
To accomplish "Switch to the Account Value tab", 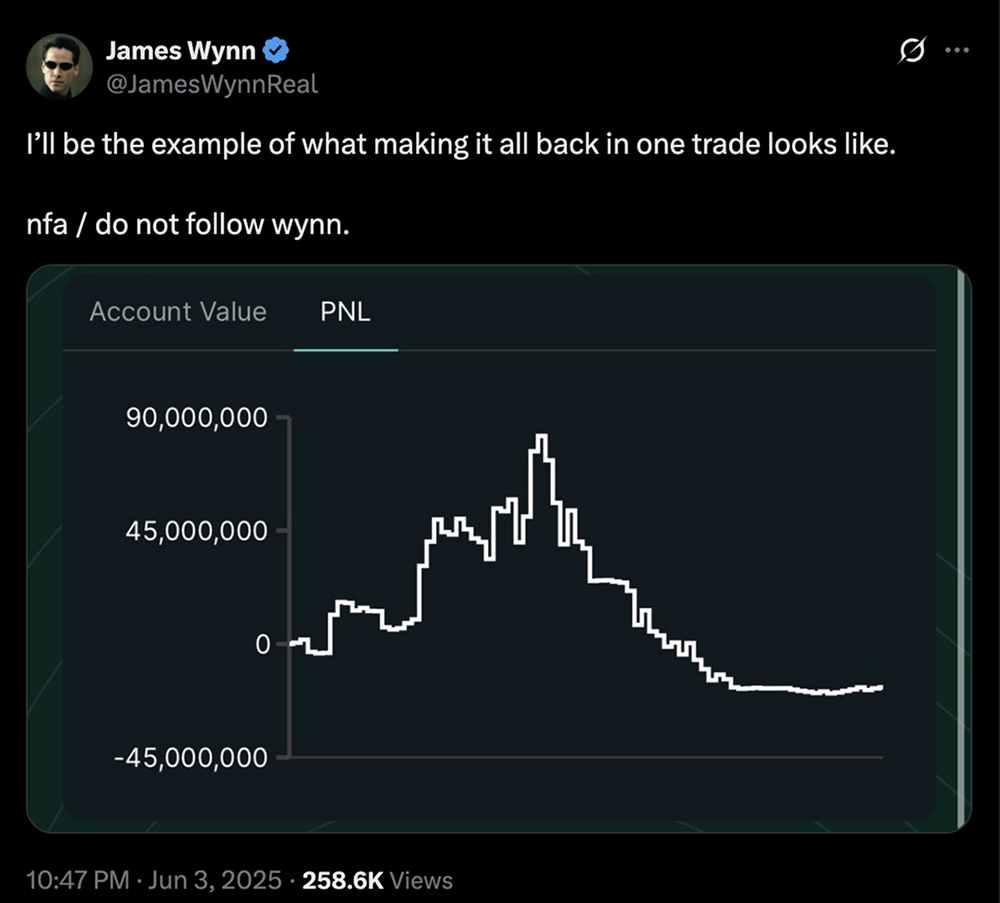I will pyautogui.click(x=178, y=312).
